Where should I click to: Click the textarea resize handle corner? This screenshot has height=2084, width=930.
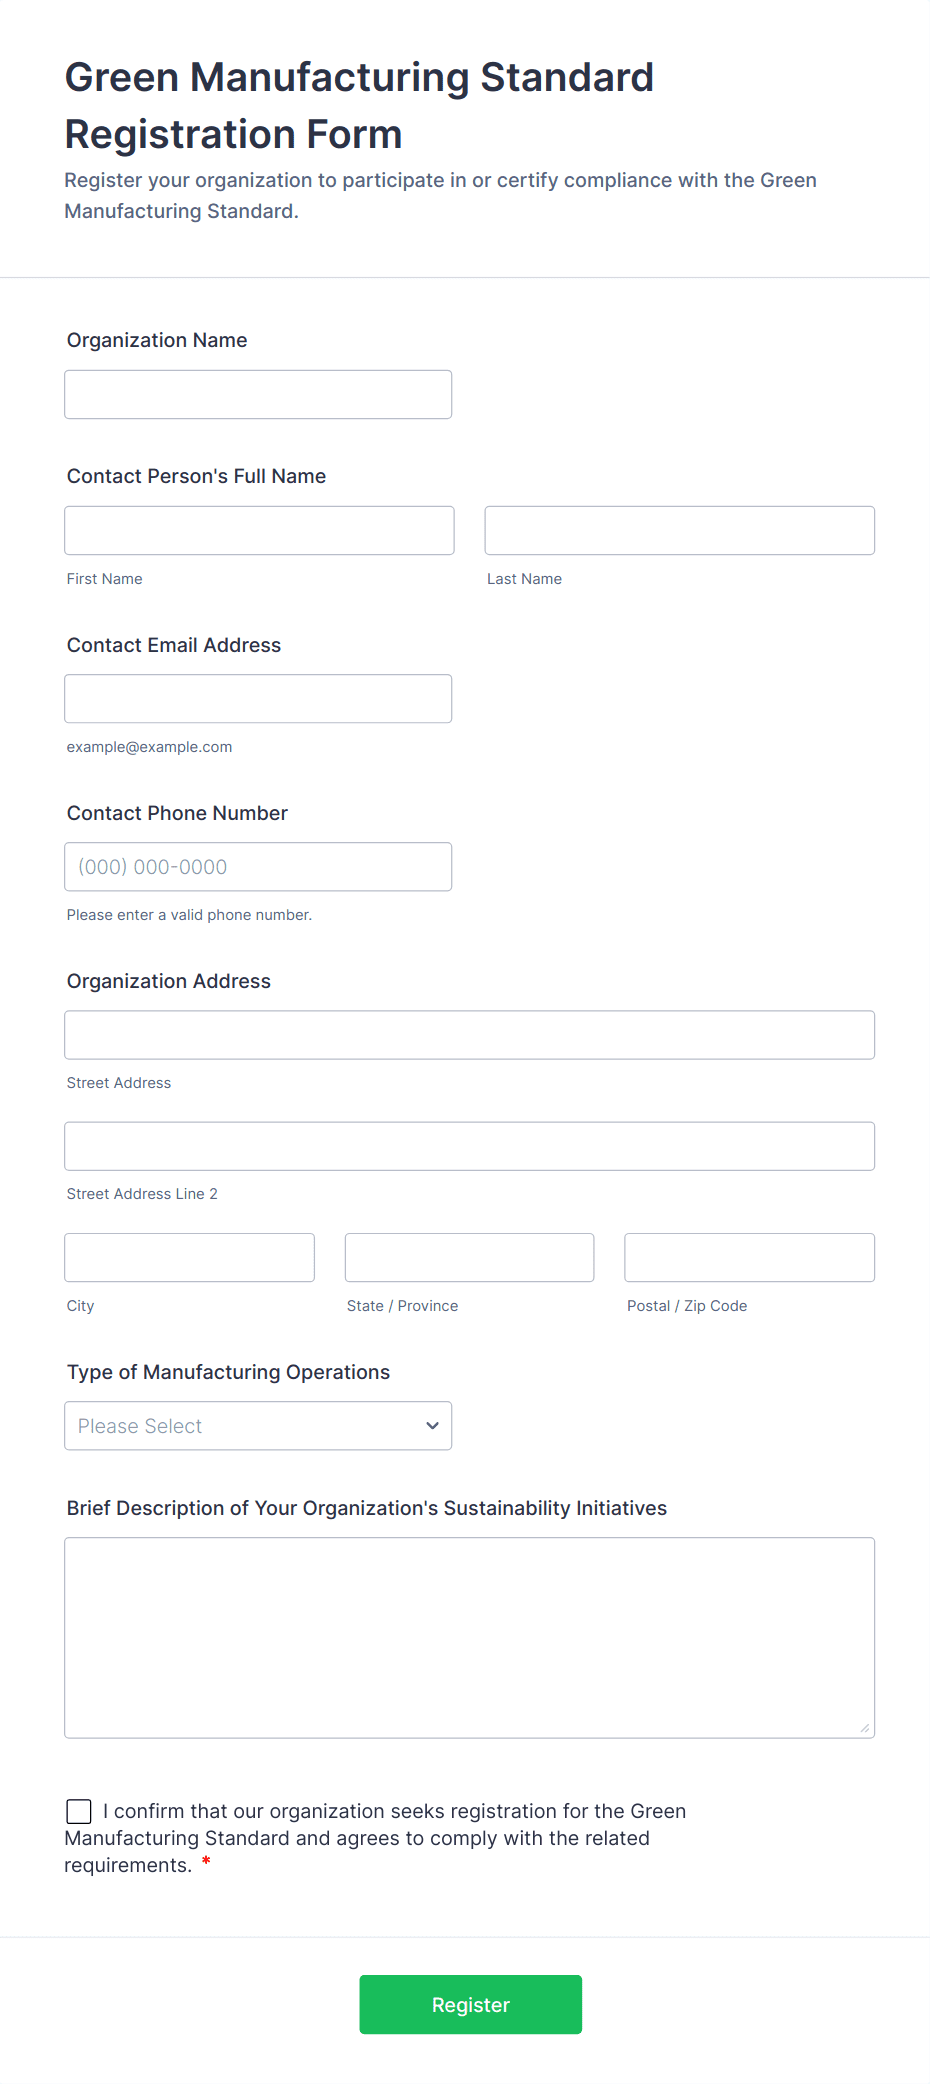click(x=865, y=1728)
